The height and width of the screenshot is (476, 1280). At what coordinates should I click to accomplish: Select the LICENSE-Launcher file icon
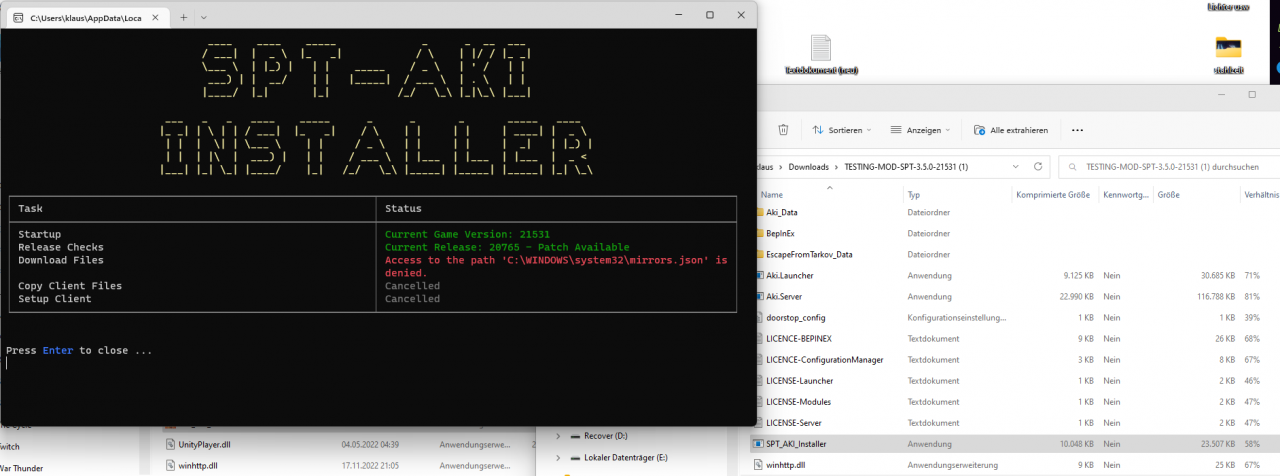click(x=758, y=380)
